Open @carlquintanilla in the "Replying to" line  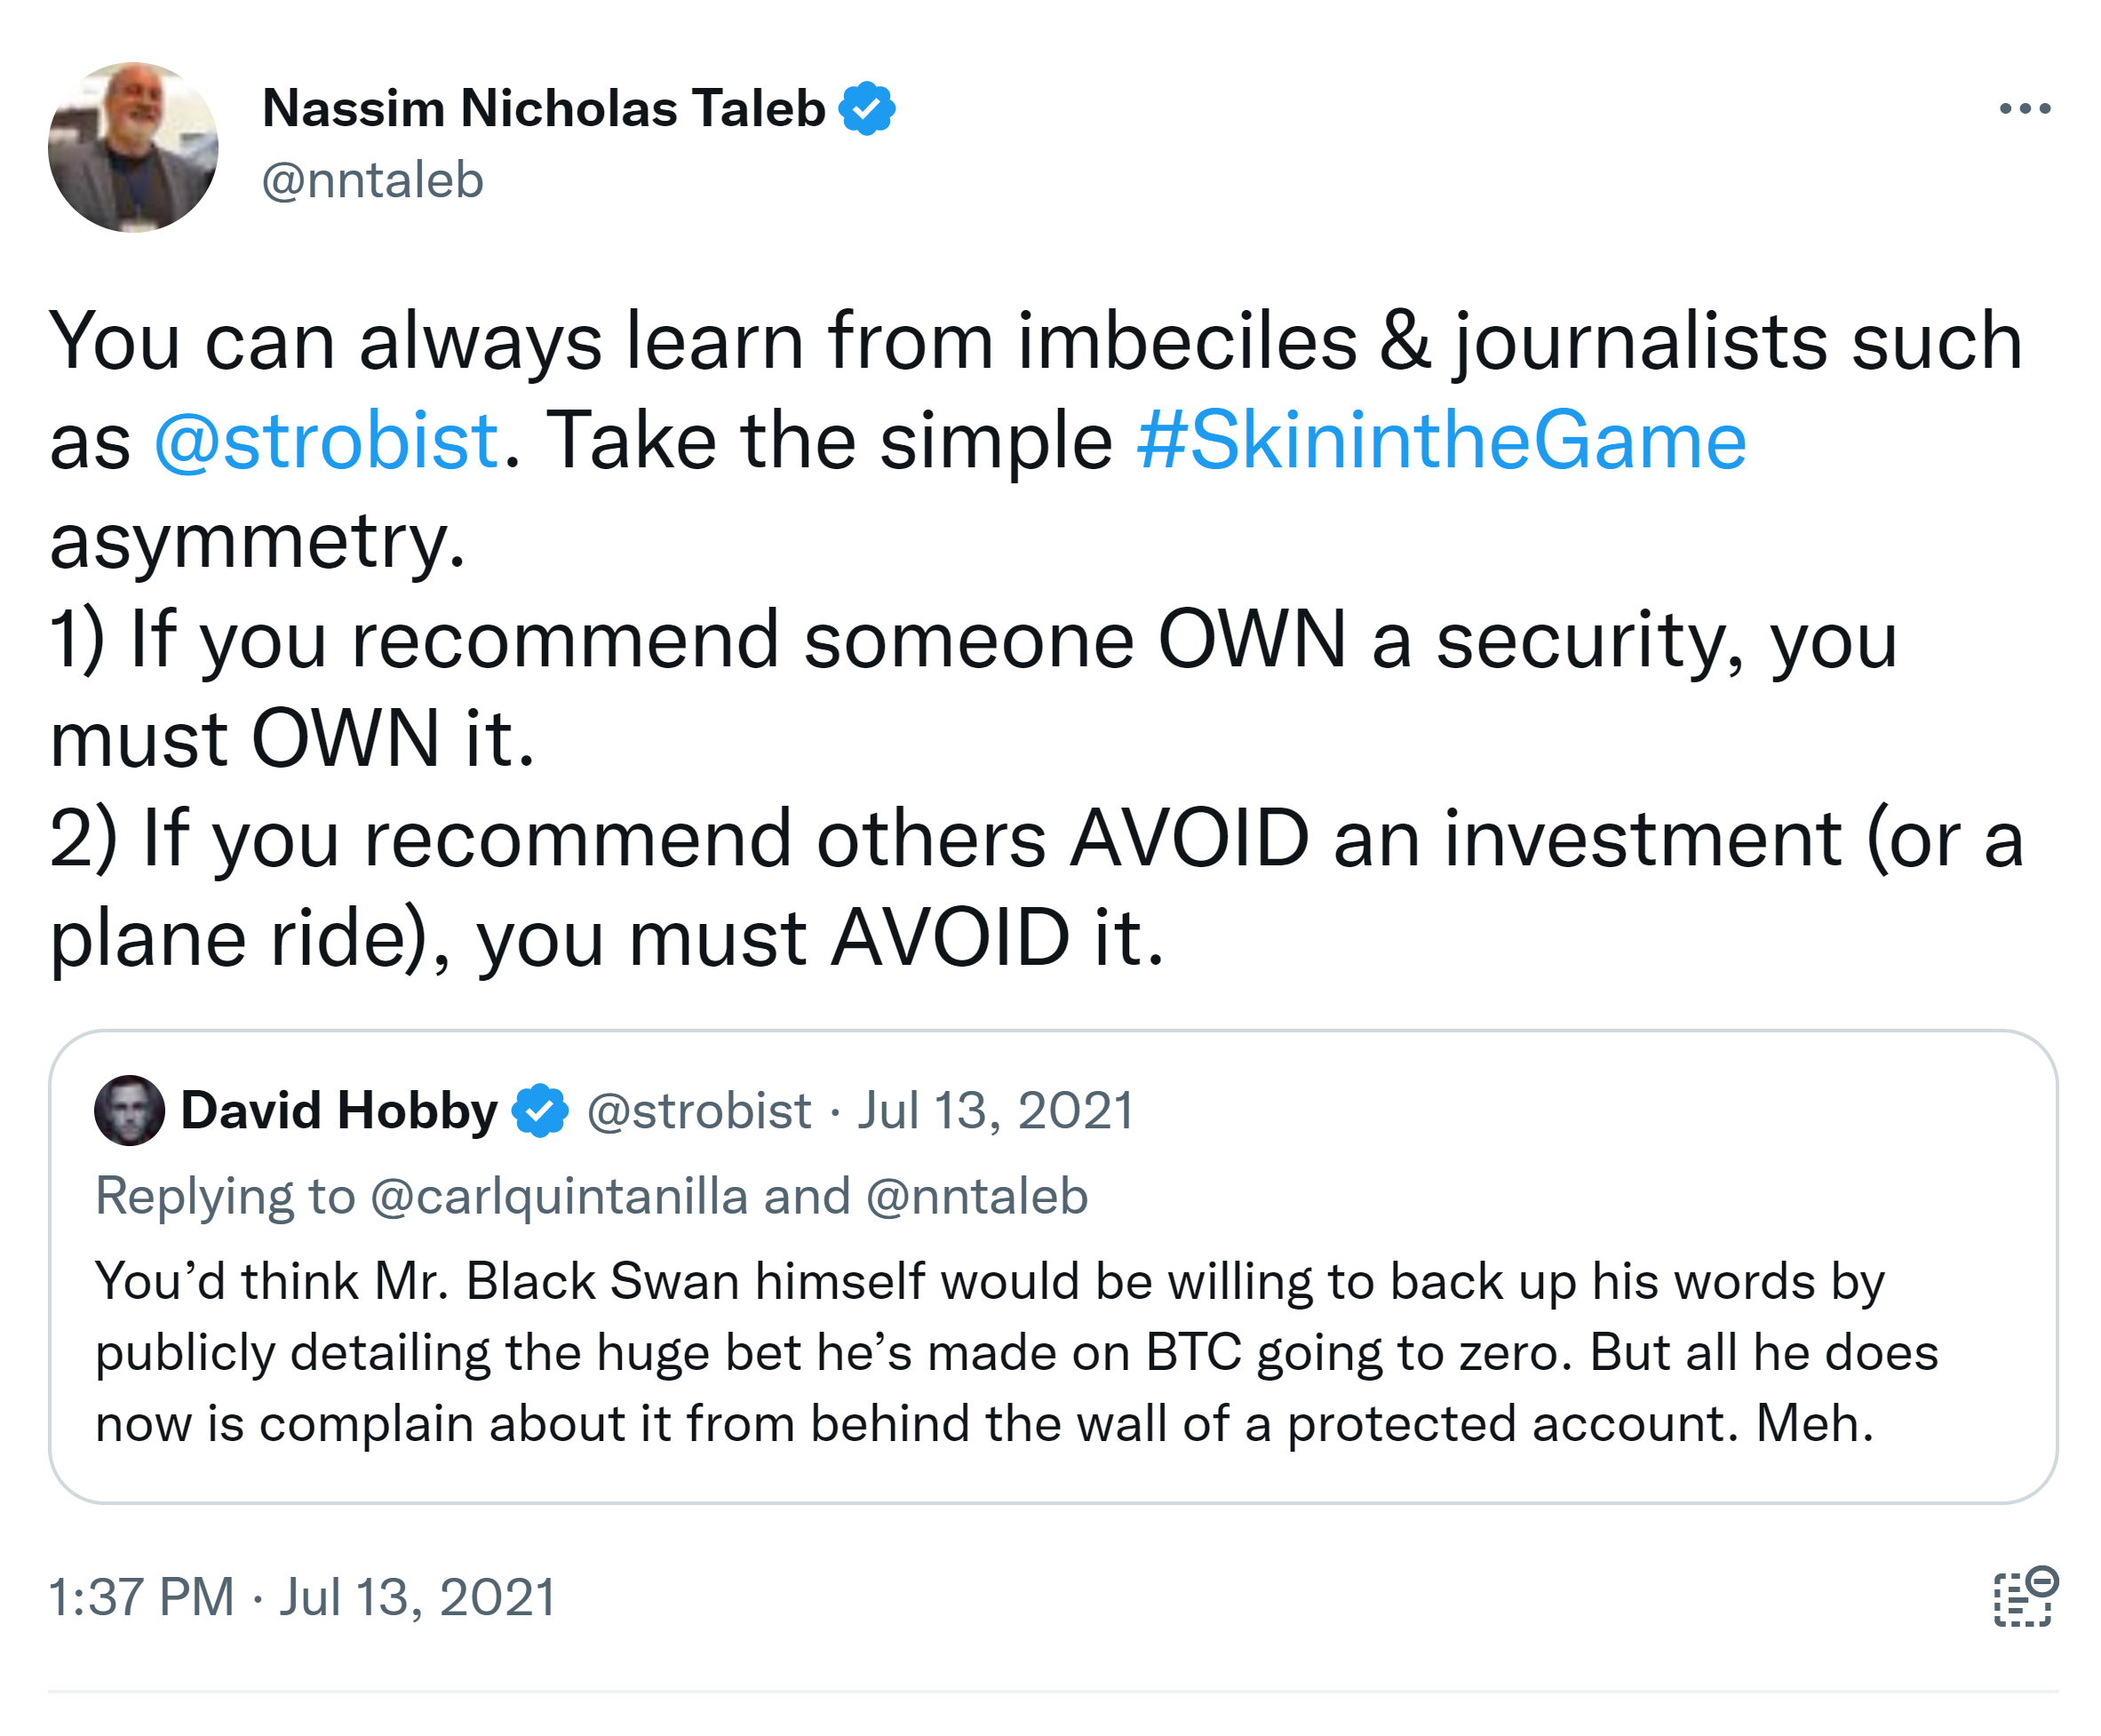click(x=559, y=1196)
